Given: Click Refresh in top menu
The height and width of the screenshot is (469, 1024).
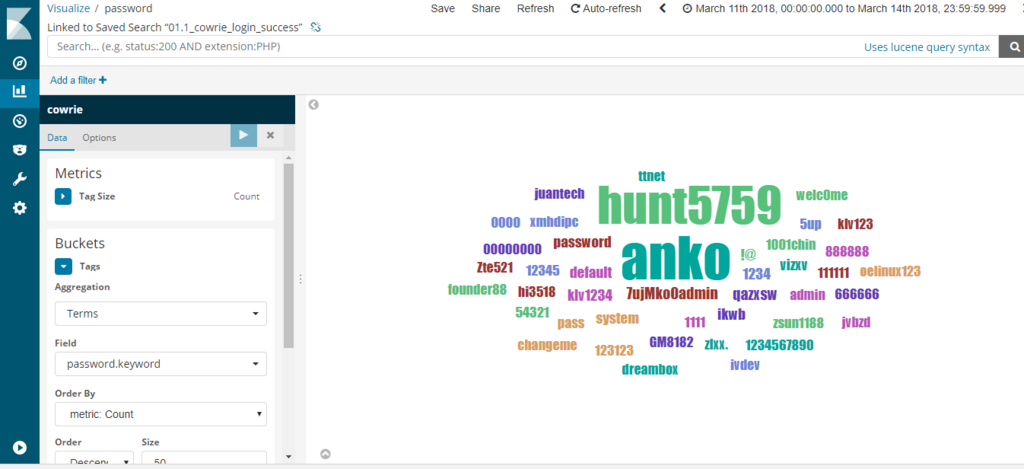Looking at the screenshot, I should click(x=536, y=8).
